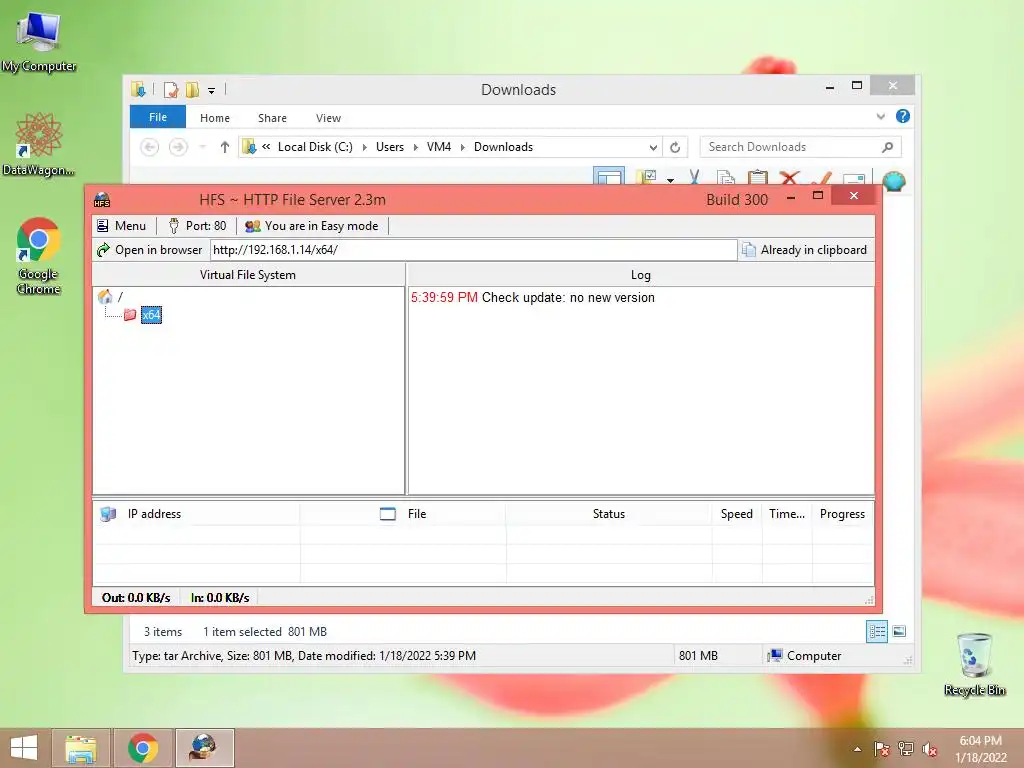Click the Port: 80 button
This screenshot has width=1024, height=768.
(x=197, y=226)
